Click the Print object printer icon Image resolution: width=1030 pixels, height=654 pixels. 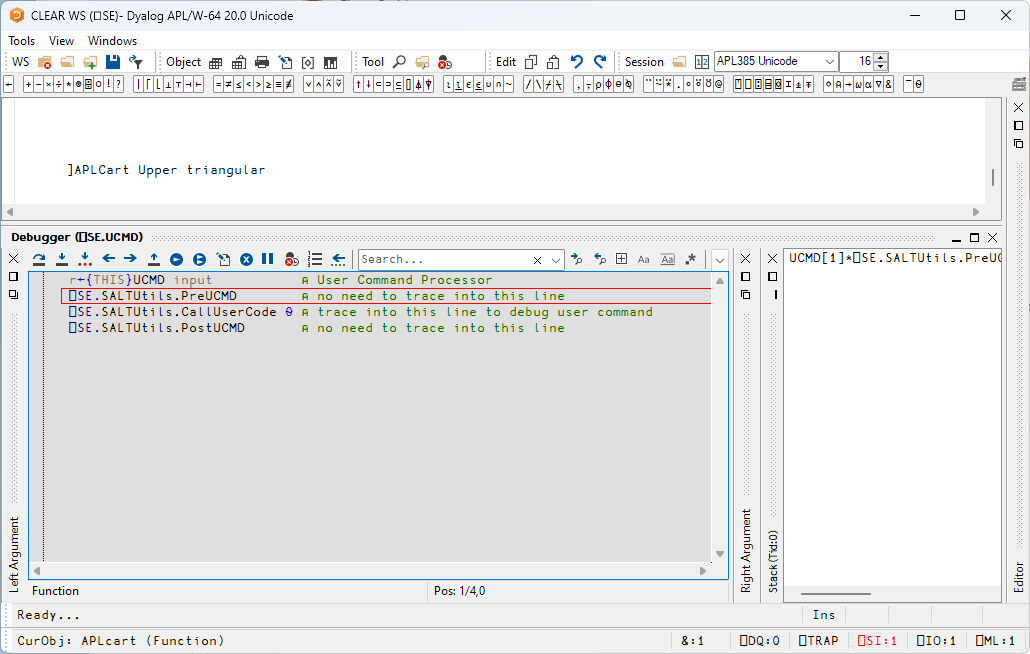click(262, 62)
